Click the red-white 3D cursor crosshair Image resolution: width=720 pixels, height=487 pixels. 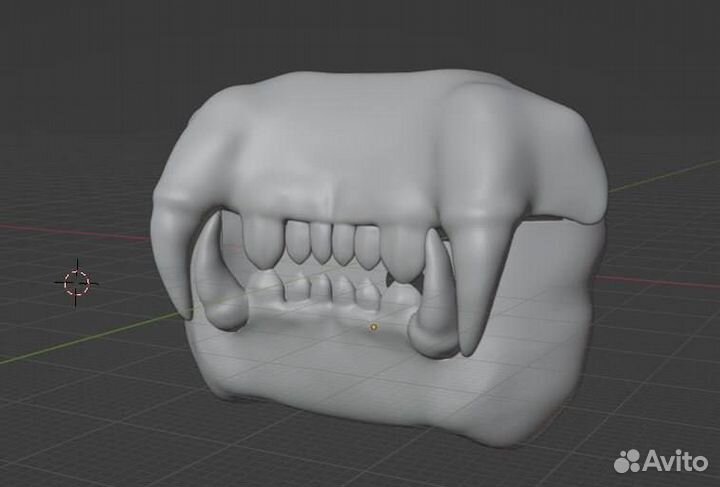point(76,283)
